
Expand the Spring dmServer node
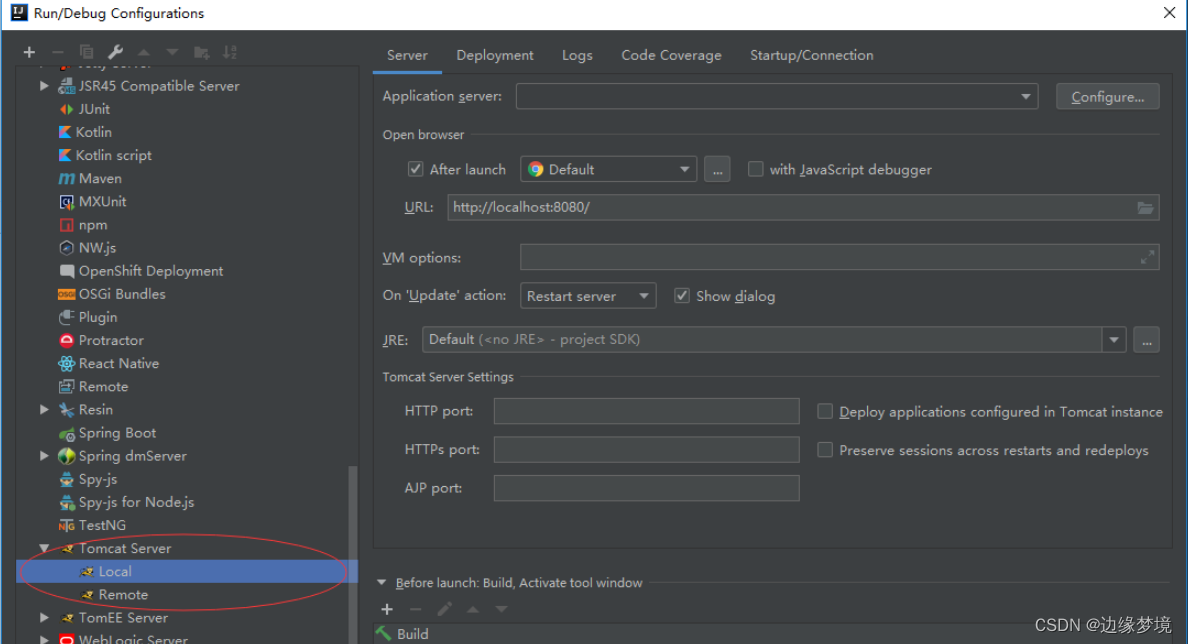coord(44,456)
